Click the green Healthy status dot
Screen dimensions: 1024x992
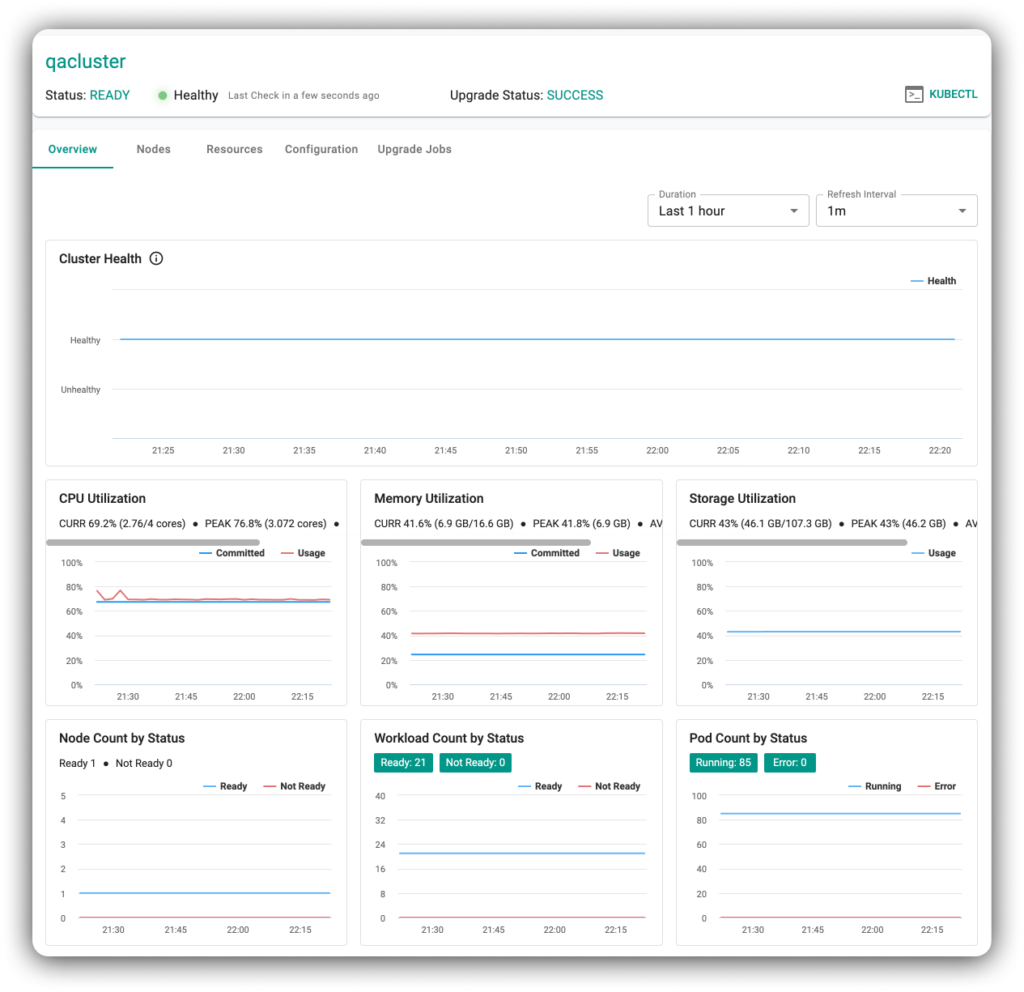point(162,96)
